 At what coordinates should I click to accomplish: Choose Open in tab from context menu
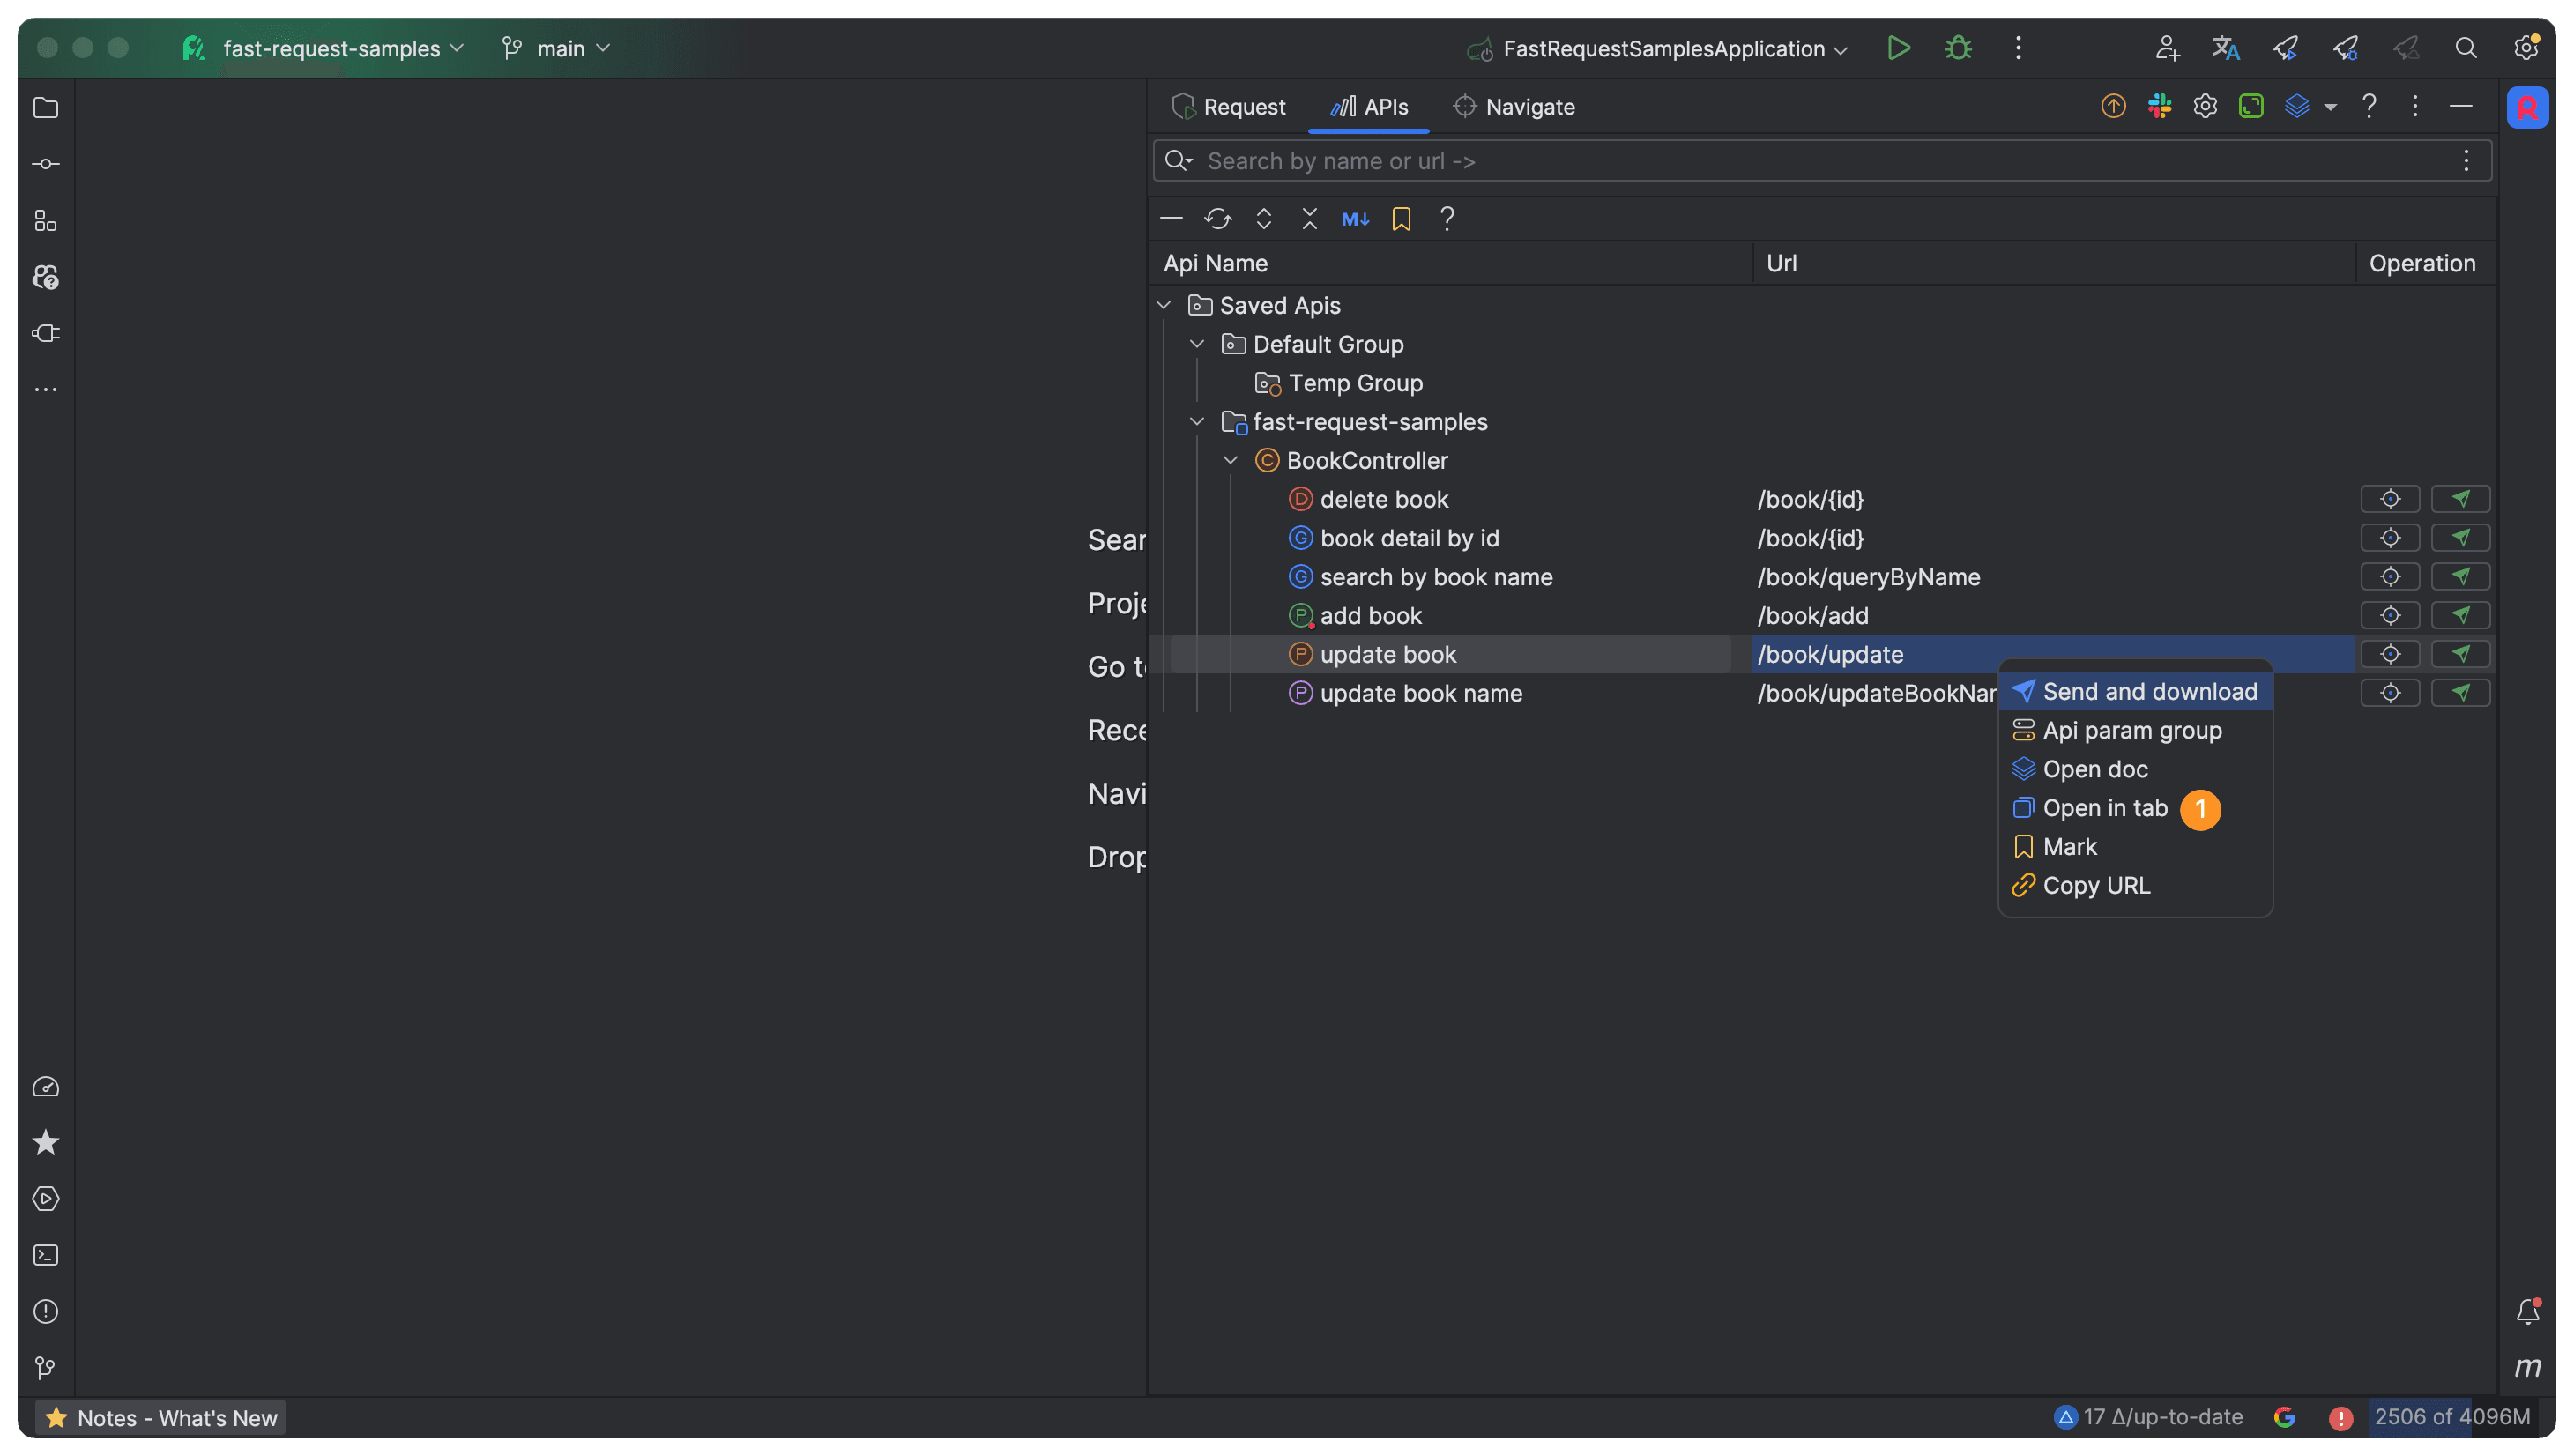[x=2104, y=808]
